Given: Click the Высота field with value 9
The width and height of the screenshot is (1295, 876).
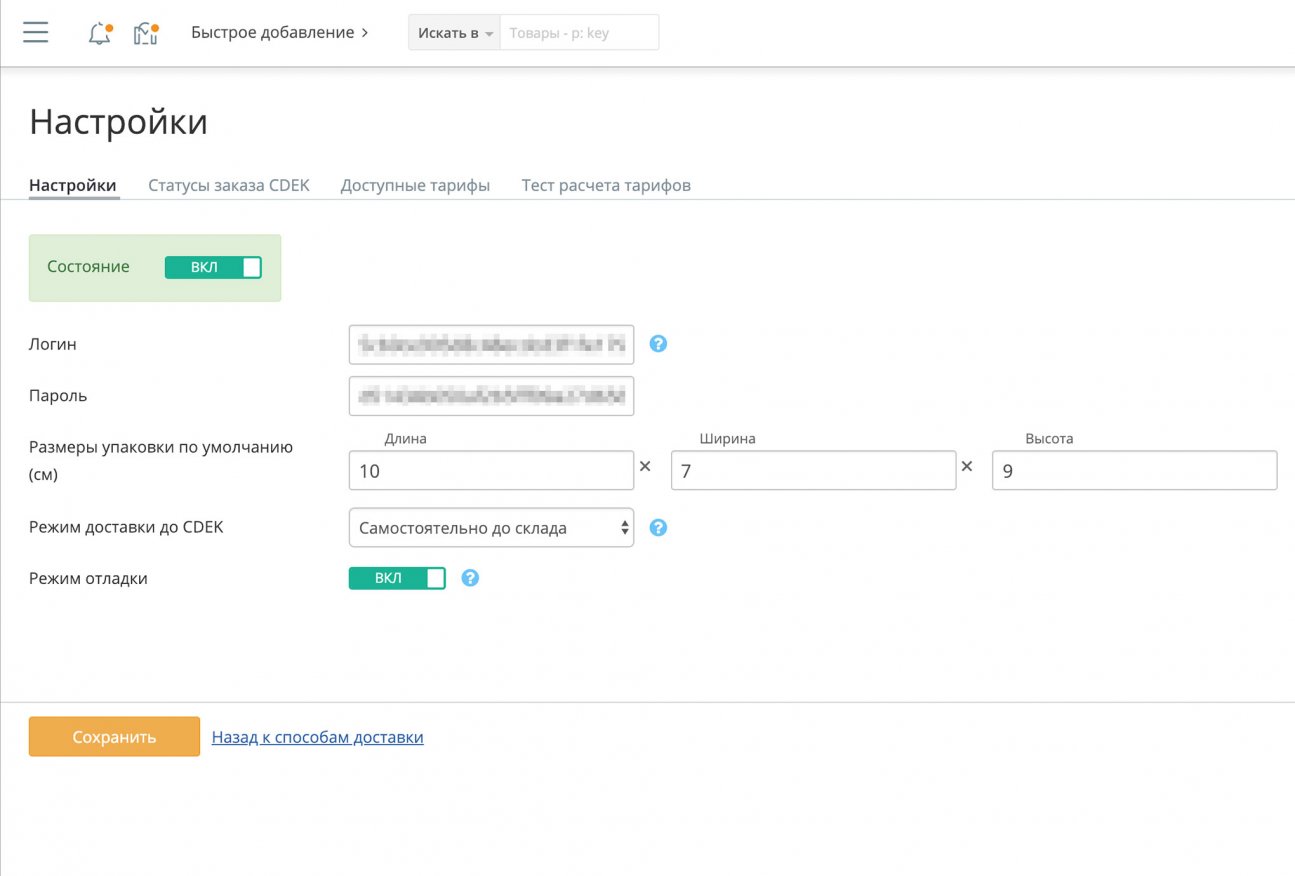Looking at the screenshot, I should click(1134, 471).
